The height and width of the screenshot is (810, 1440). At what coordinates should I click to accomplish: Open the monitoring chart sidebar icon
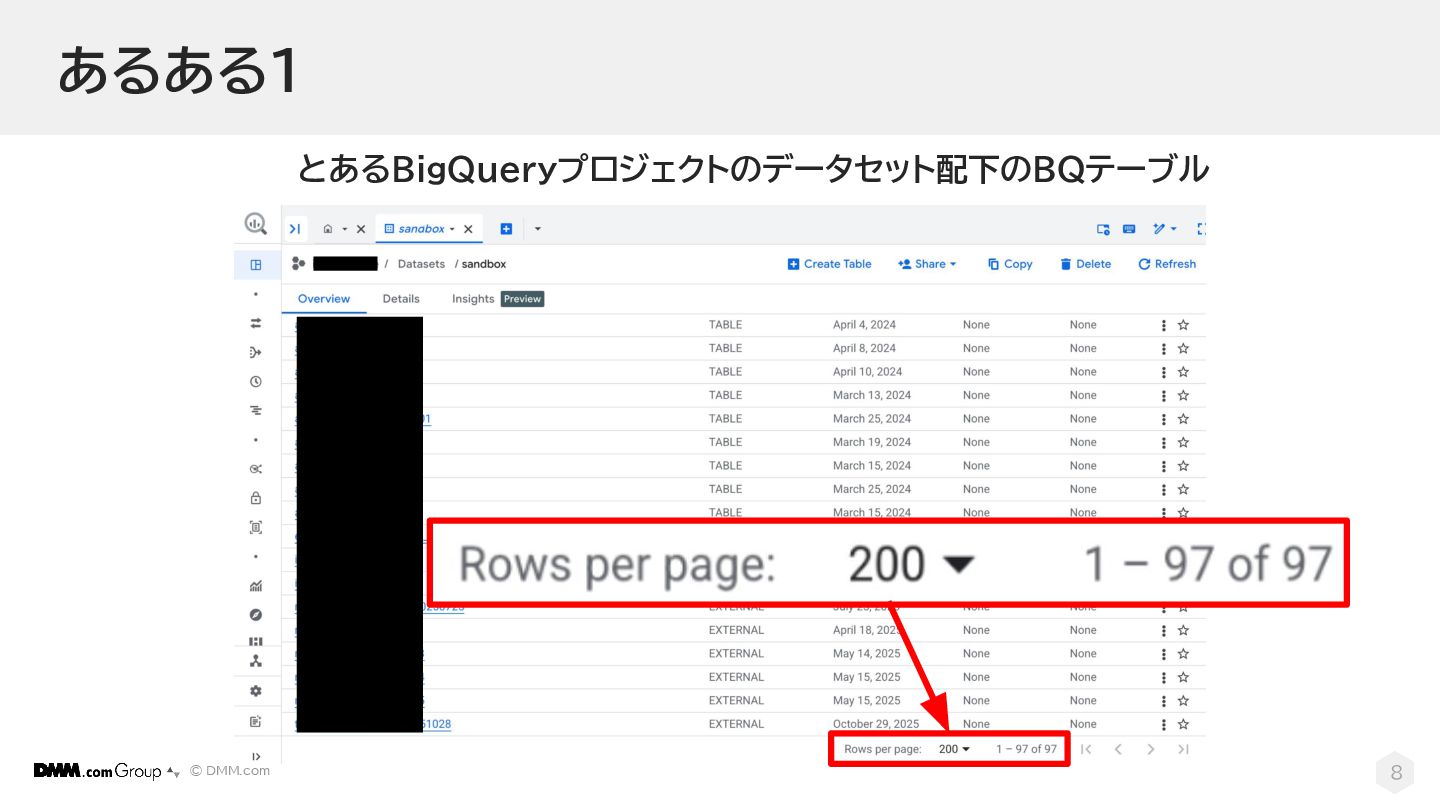pos(256,586)
